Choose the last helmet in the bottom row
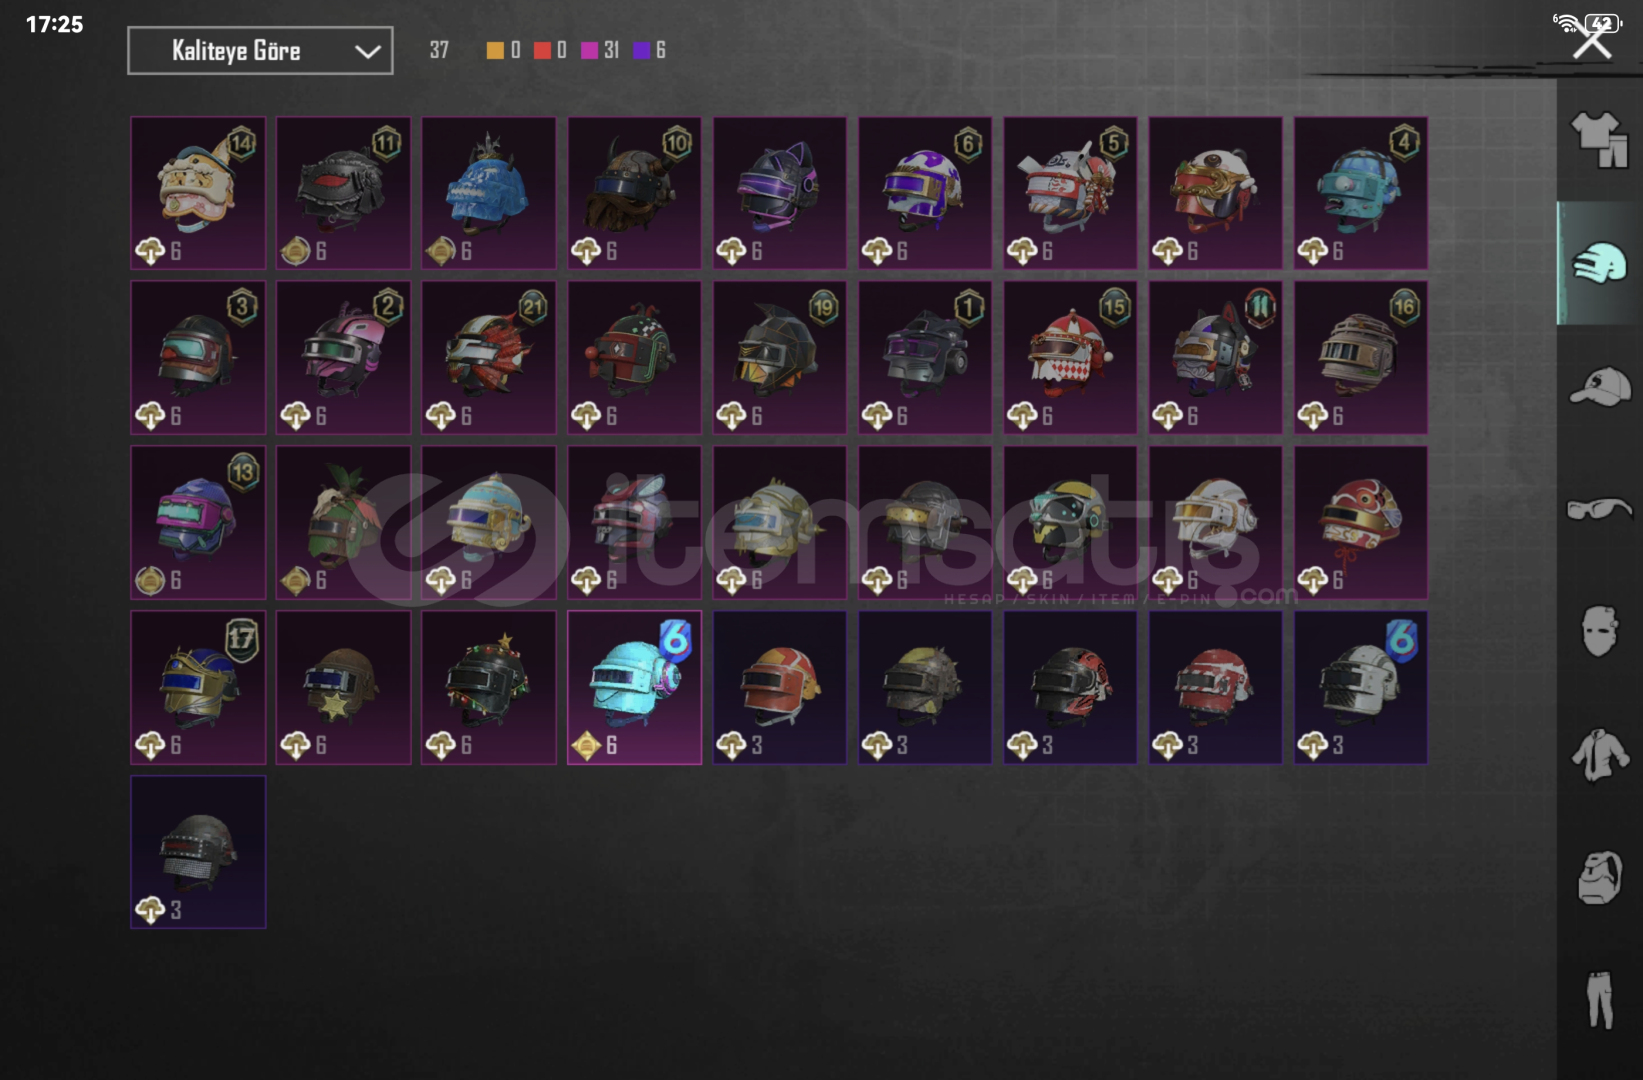The image size is (1643, 1080). 198,852
